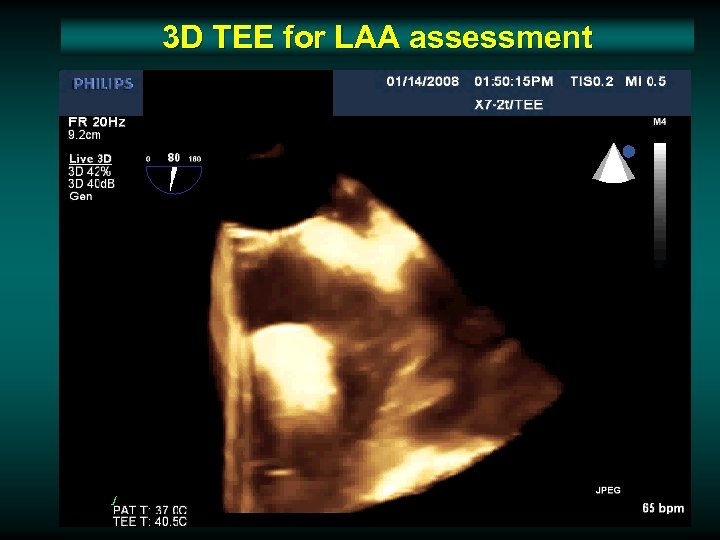Click the PAT T: 37.0C temperature readout
Image resolution: width=720 pixels, height=540 pixels.
pyautogui.click(x=150, y=510)
